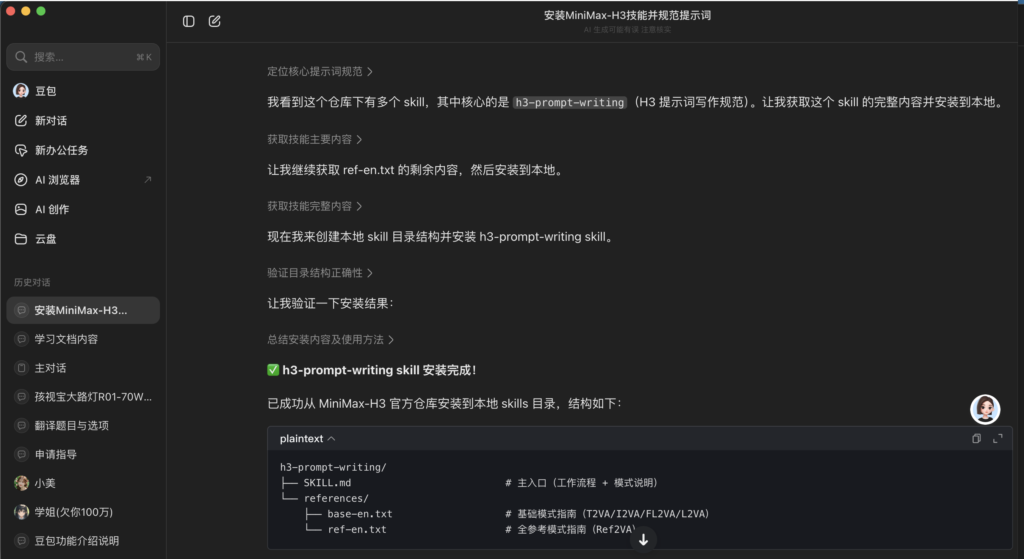Click the green checkmark before h3-prompt-writing skill

click(x=273, y=370)
